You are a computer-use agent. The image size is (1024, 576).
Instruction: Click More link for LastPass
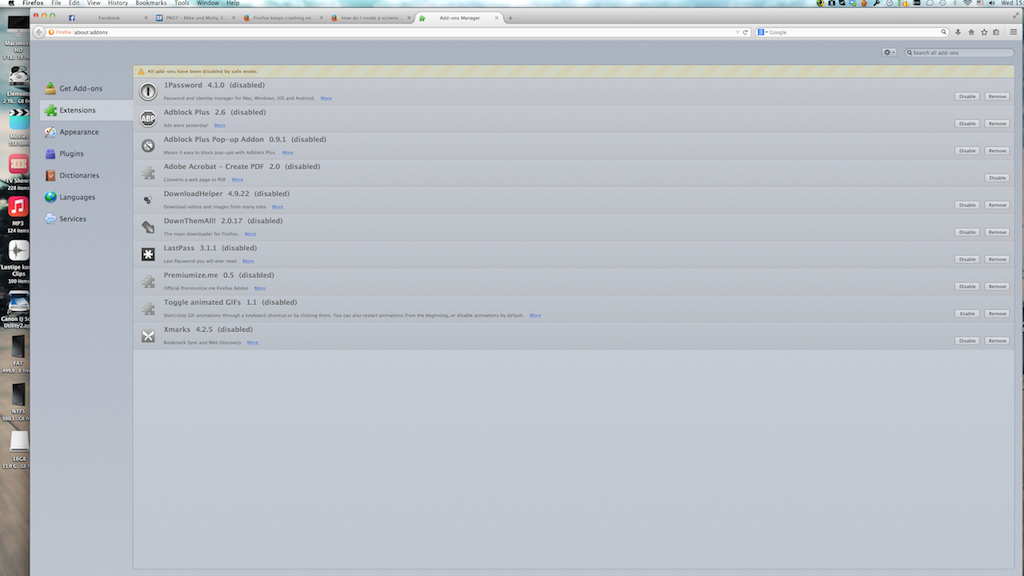pos(248,261)
